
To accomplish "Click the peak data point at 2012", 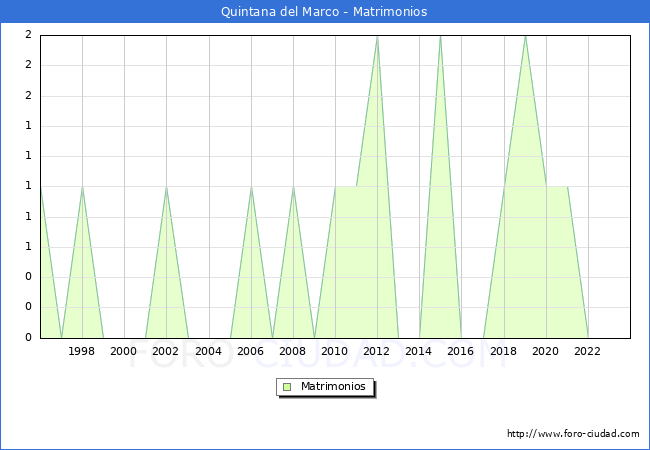I will (x=377, y=36).
